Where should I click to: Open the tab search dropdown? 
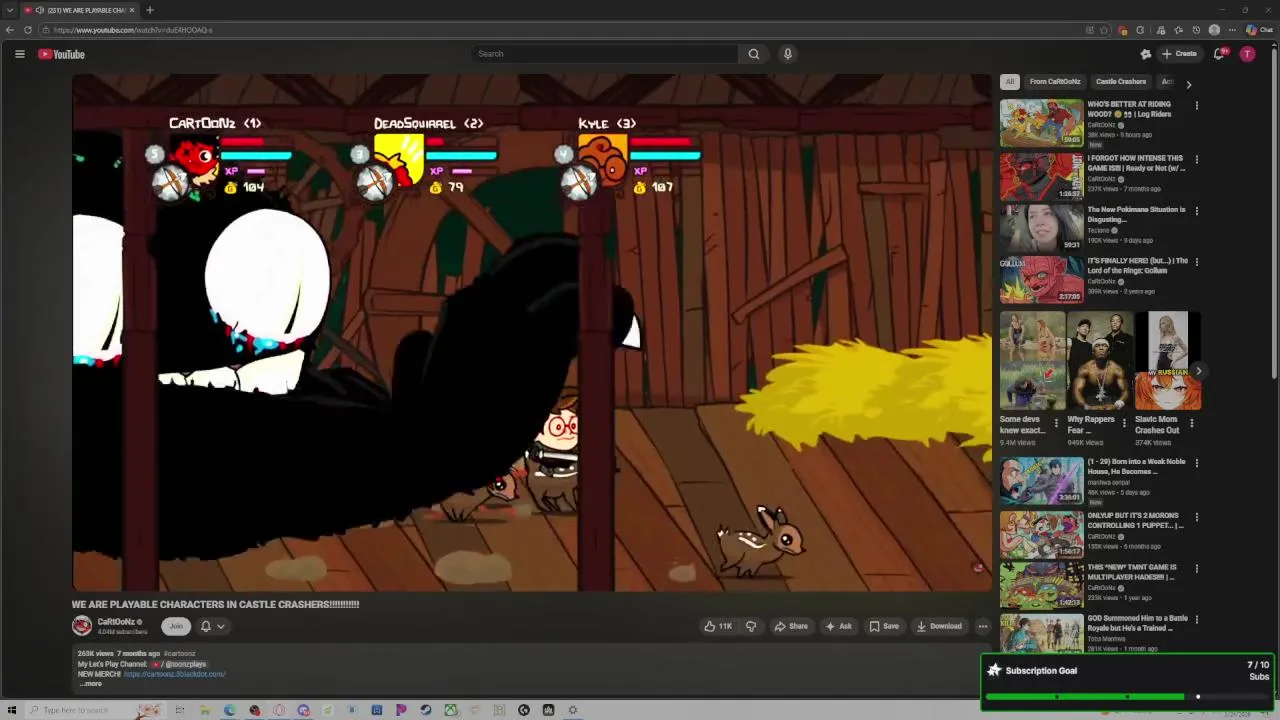click(9, 10)
